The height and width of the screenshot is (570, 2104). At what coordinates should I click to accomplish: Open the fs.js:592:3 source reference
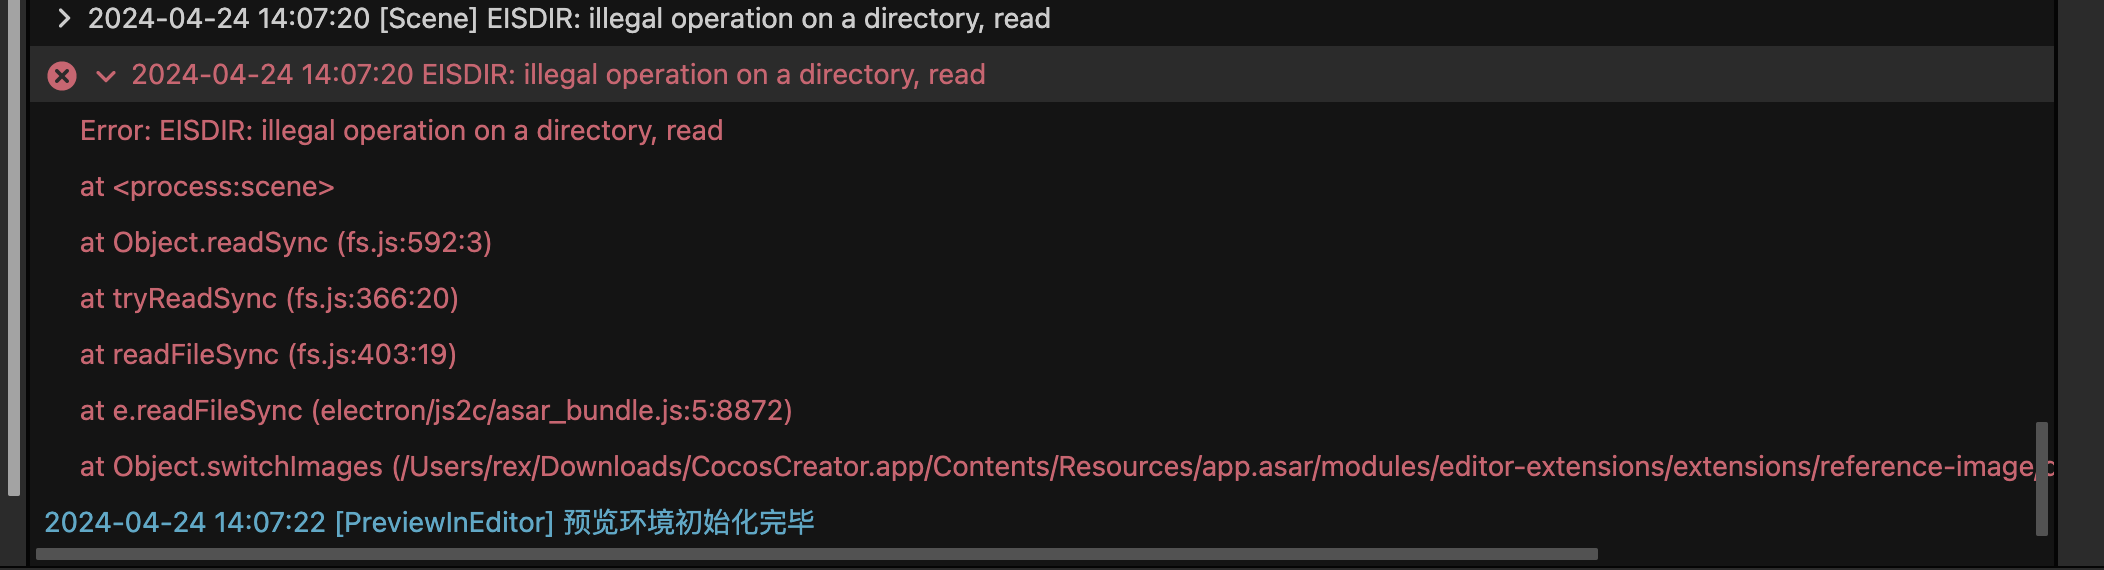point(414,243)
